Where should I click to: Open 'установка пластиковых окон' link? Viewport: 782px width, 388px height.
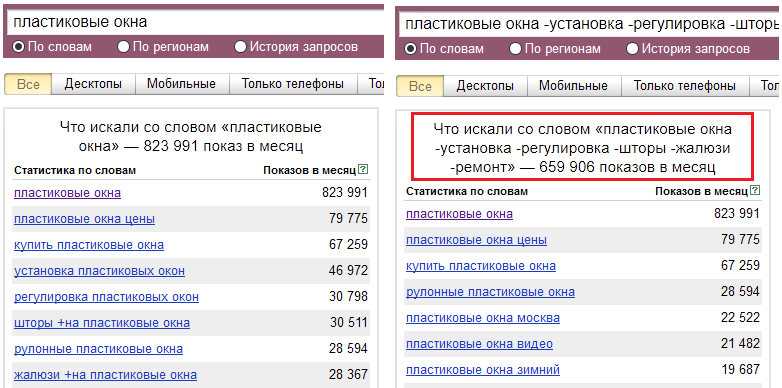(99, 271)
